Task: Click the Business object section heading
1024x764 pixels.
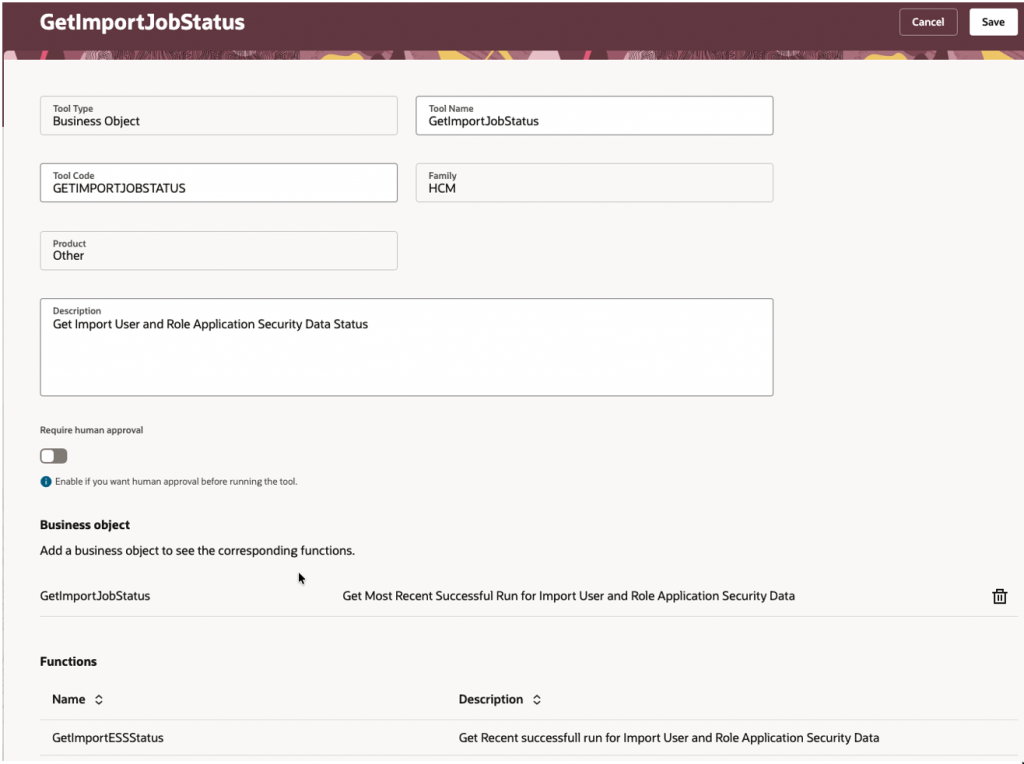Action: click(85, 525)
